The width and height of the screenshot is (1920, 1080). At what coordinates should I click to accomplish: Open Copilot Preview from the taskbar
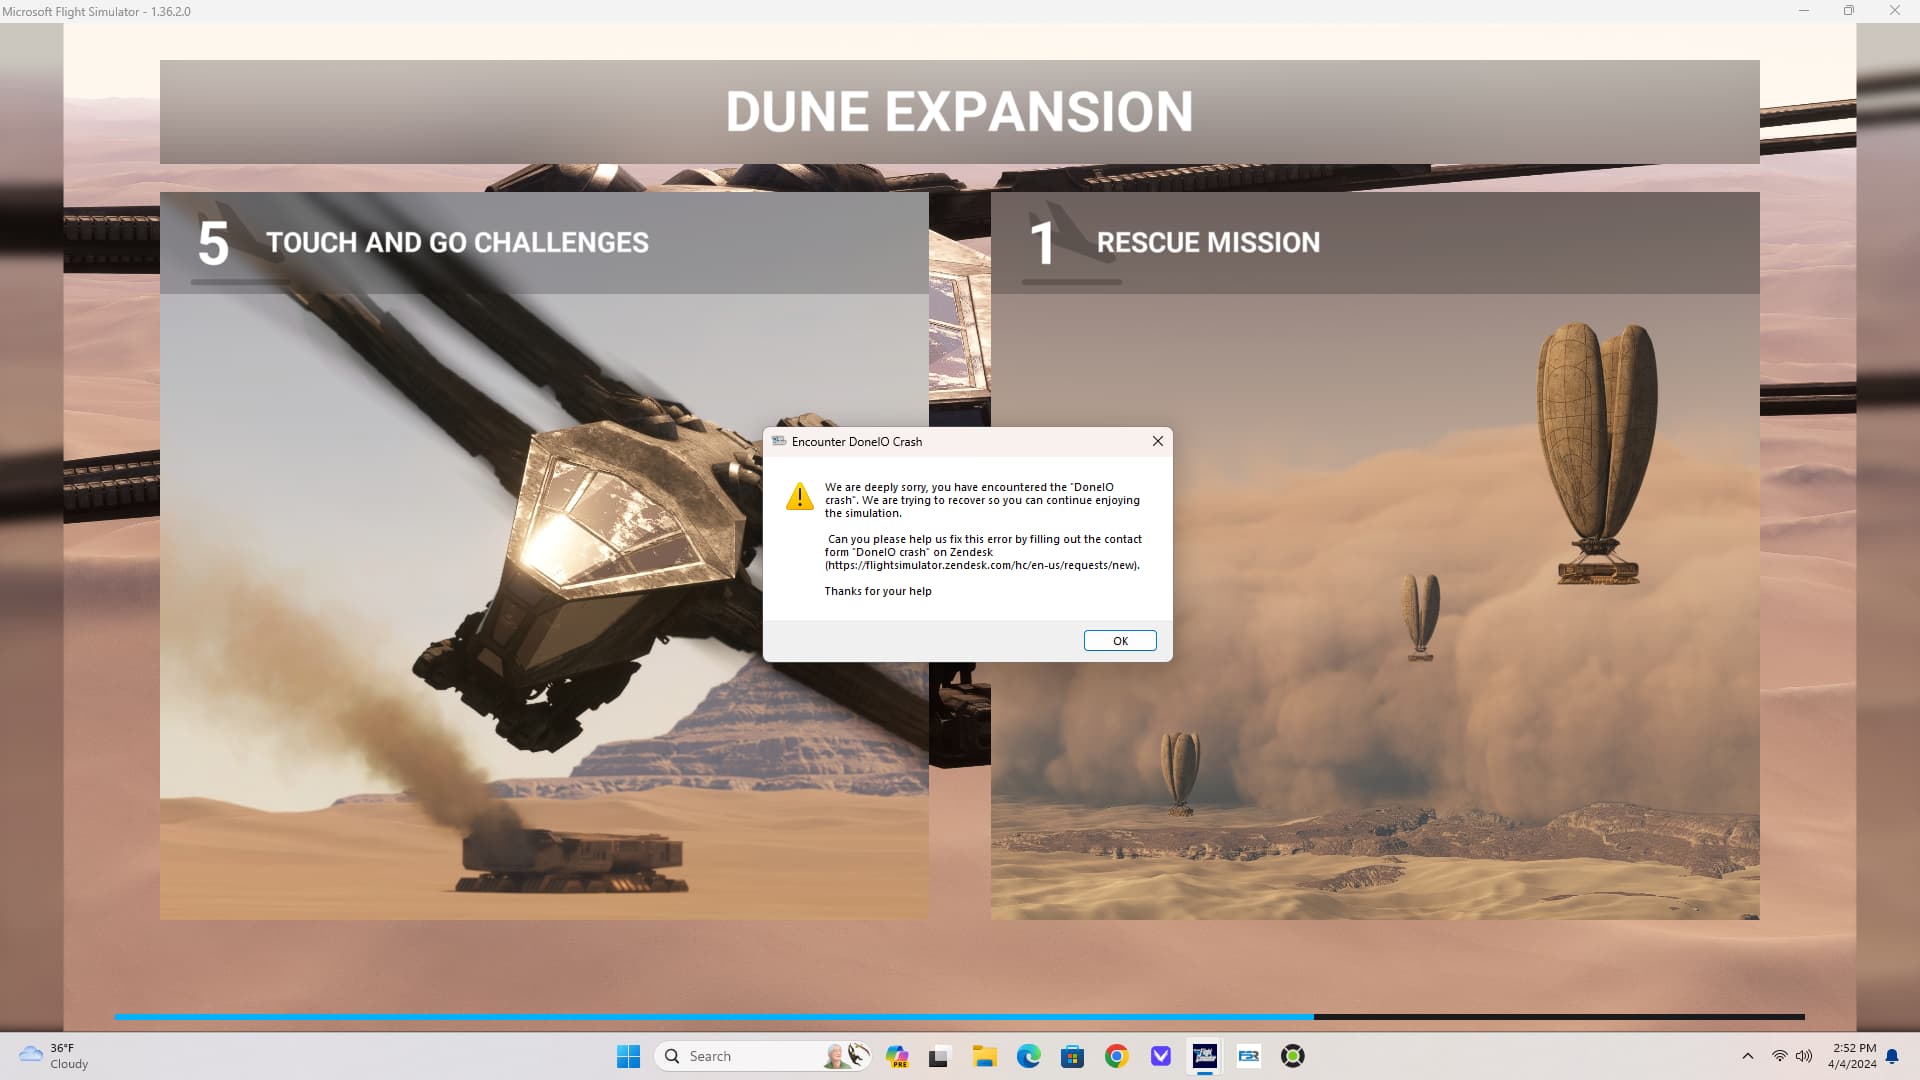(x=897, y=1056)
